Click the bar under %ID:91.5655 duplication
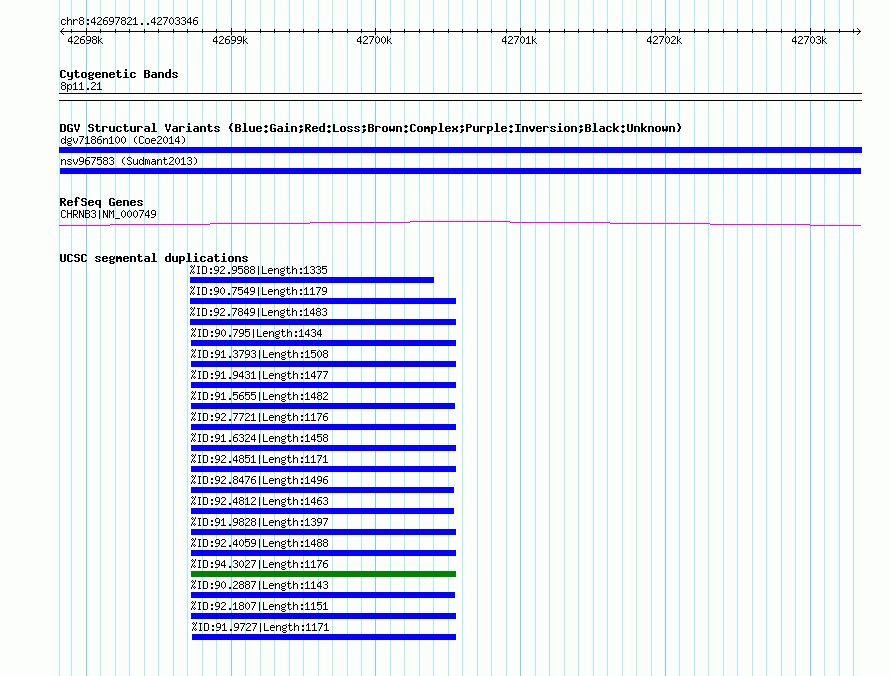Viewport: 890px width, 676px height. (x=323, y=406)
